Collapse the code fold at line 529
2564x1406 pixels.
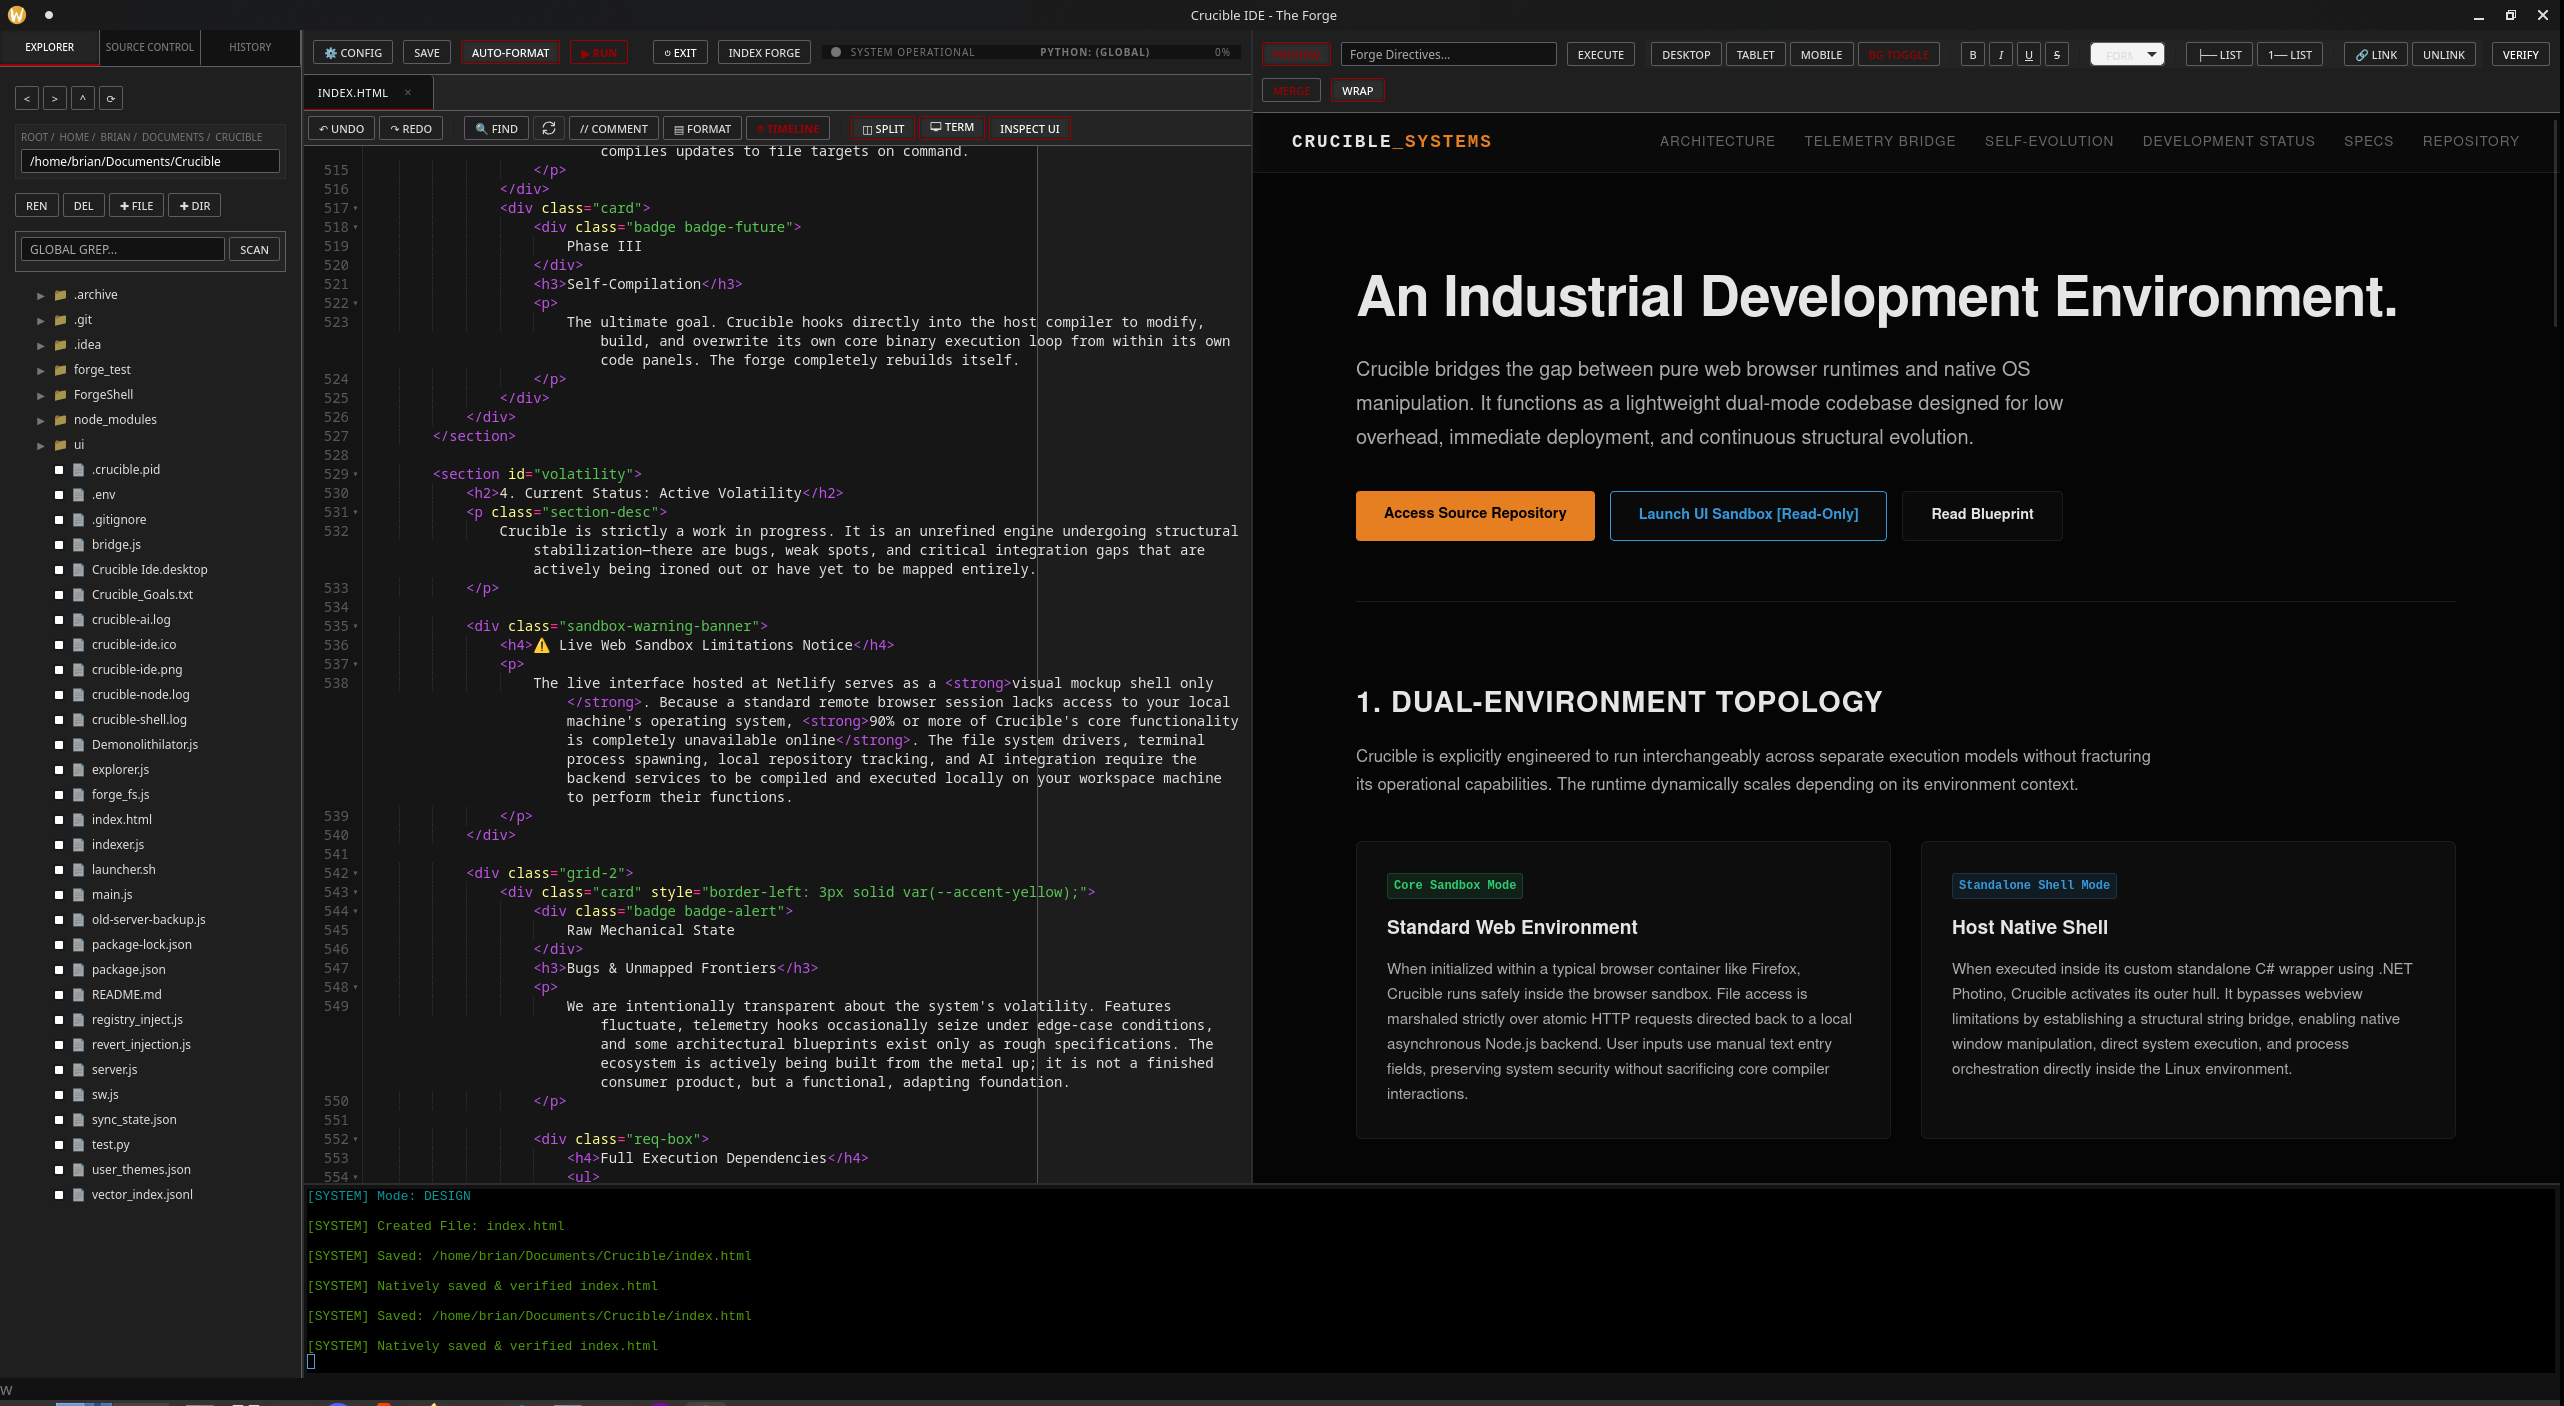click(355, 475)
